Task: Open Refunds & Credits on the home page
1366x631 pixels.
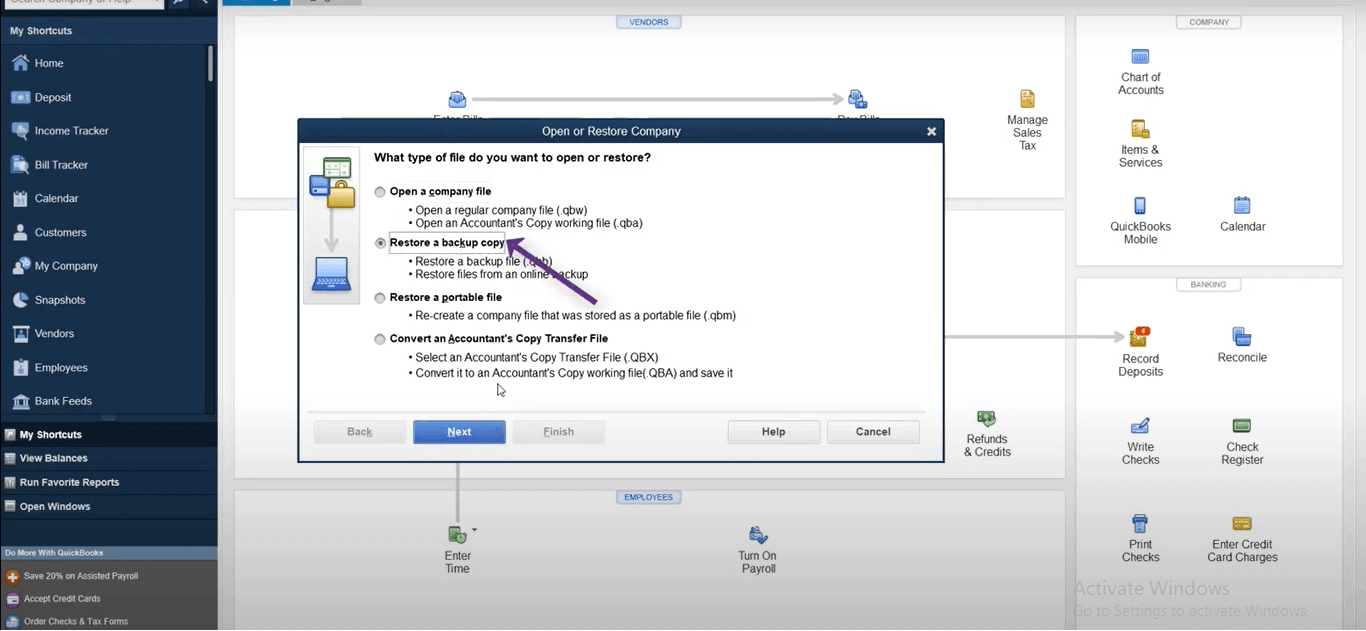Action: click(987, 433)
